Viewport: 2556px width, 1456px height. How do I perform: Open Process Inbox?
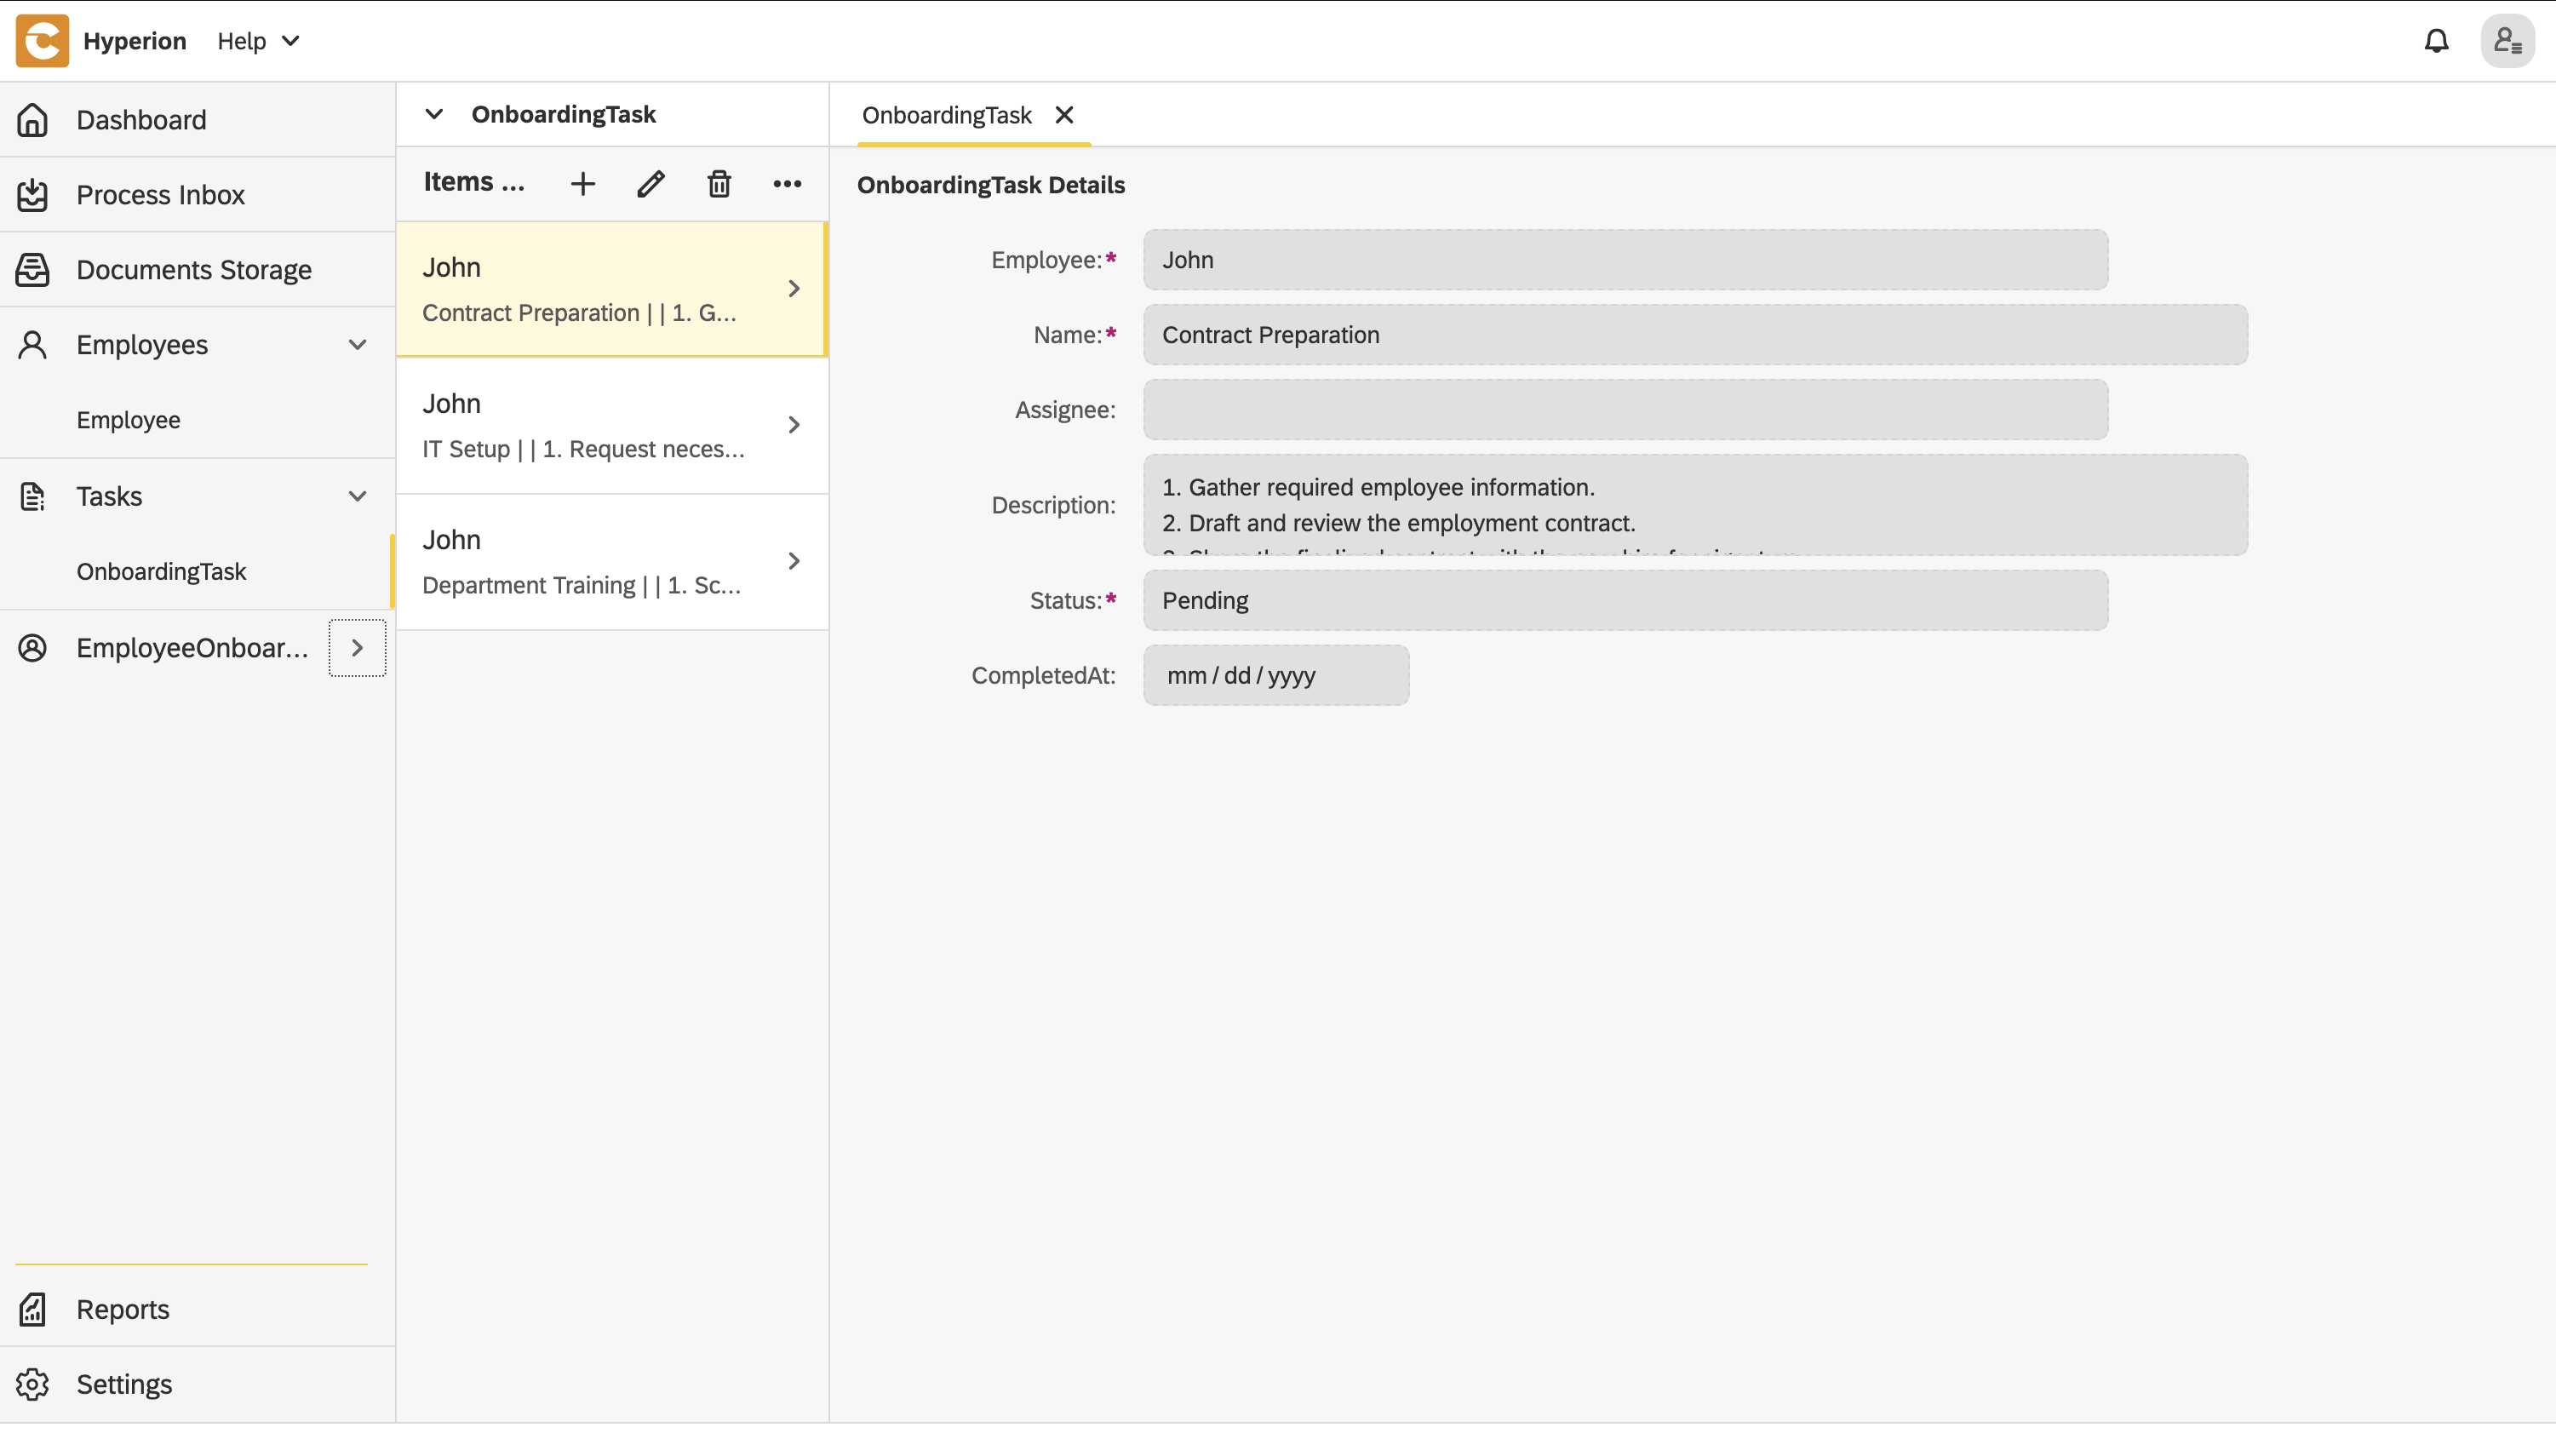tap(198, 195)
